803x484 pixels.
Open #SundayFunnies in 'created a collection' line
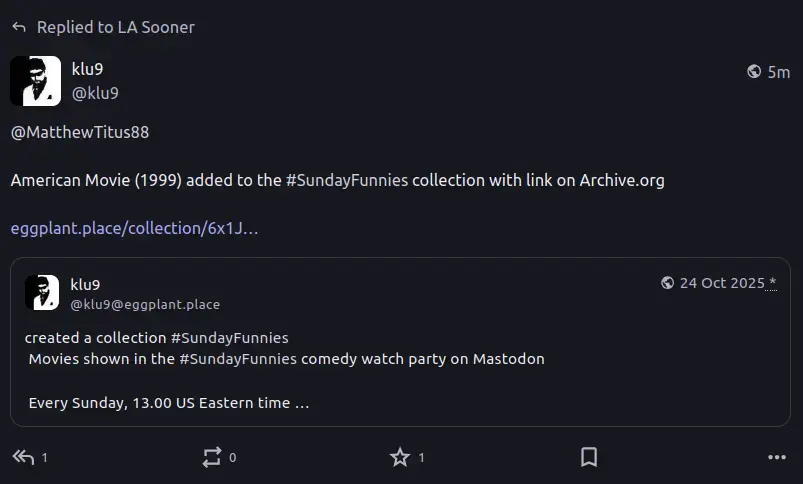coord(230,338)
